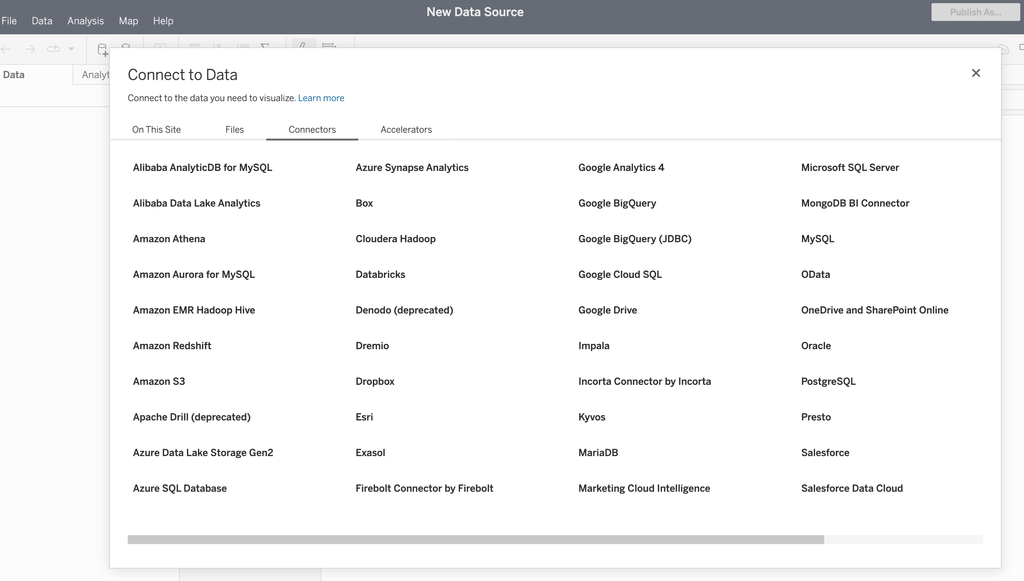This screenshot has width=1024, height=581.
Task: Select Amazon Aurora for MySQL
Action: [194, 274]
